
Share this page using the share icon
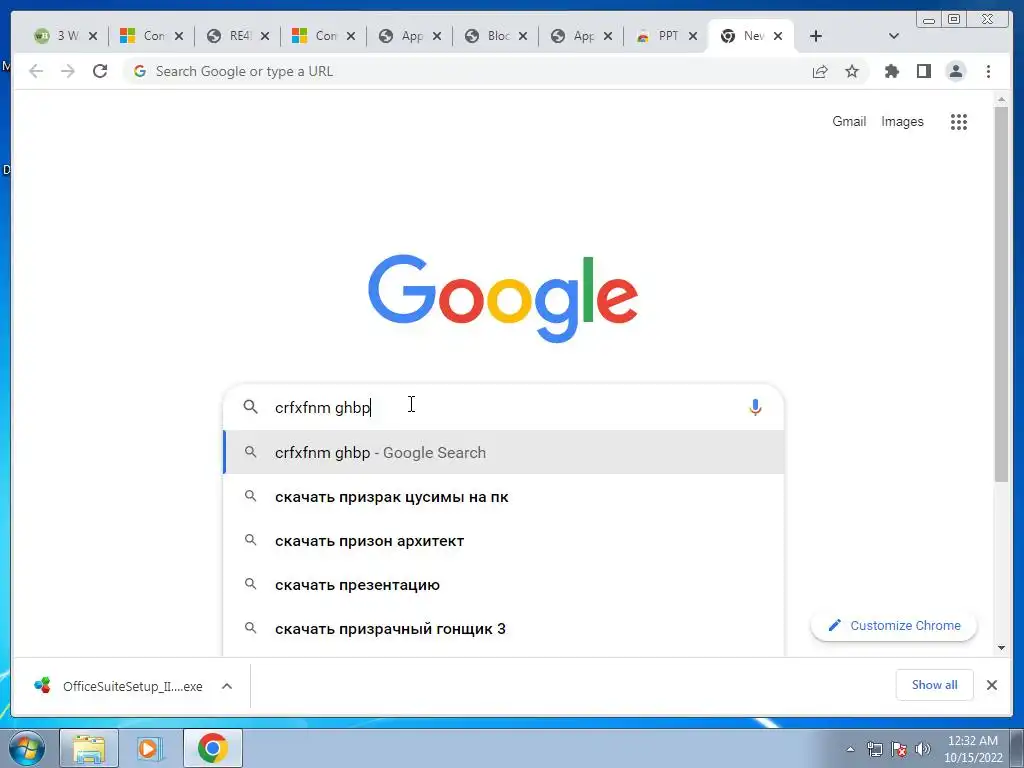(820, 71)
